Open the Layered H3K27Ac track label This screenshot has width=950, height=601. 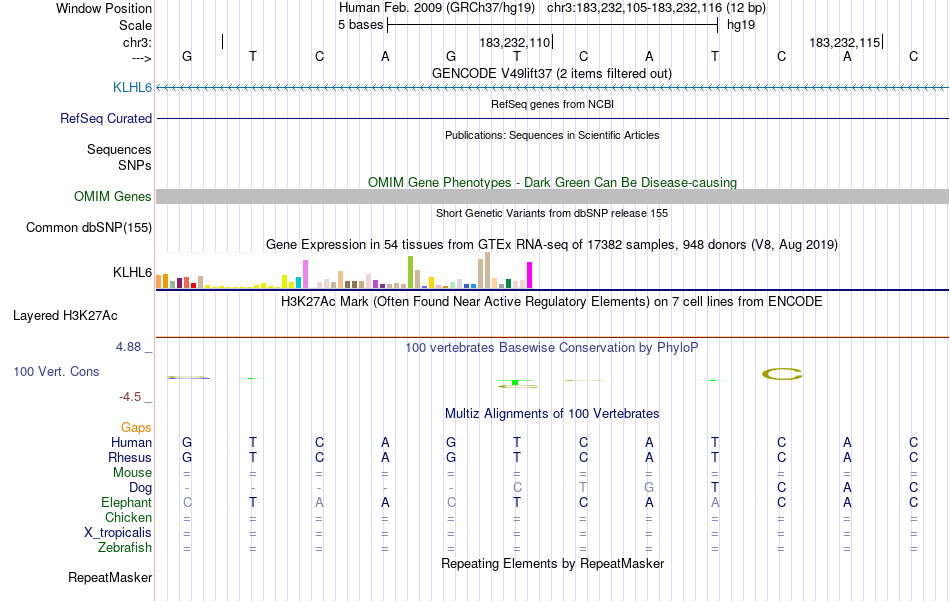pos(65,316)
